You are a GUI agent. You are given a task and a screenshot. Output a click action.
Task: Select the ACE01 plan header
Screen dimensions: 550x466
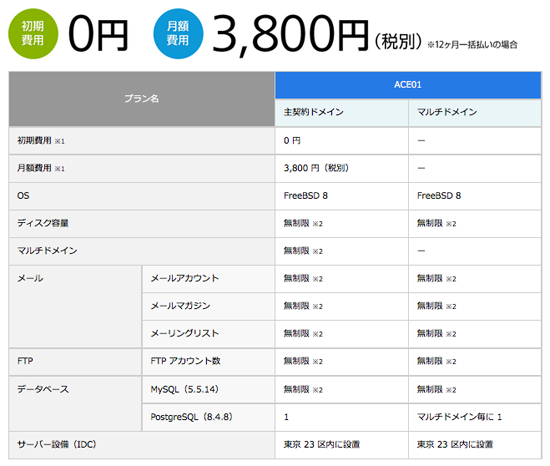pyautogui.click(x=408, y=85)
